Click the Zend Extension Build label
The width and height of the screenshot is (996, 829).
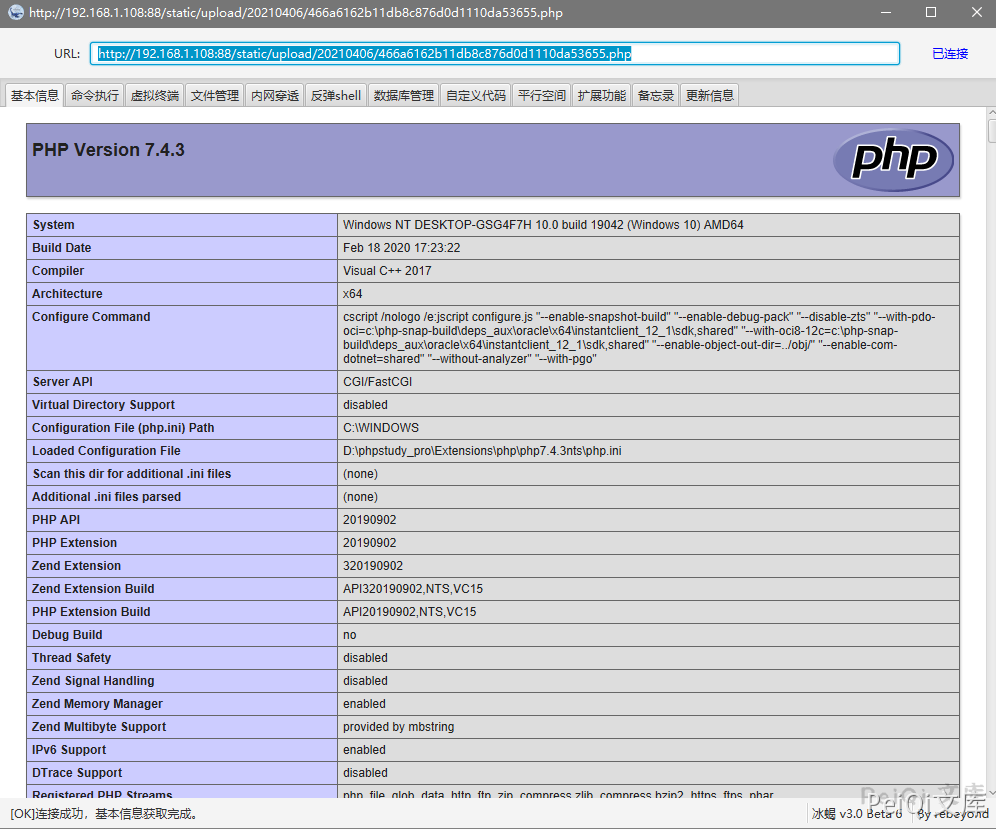(x=93, y=589)
